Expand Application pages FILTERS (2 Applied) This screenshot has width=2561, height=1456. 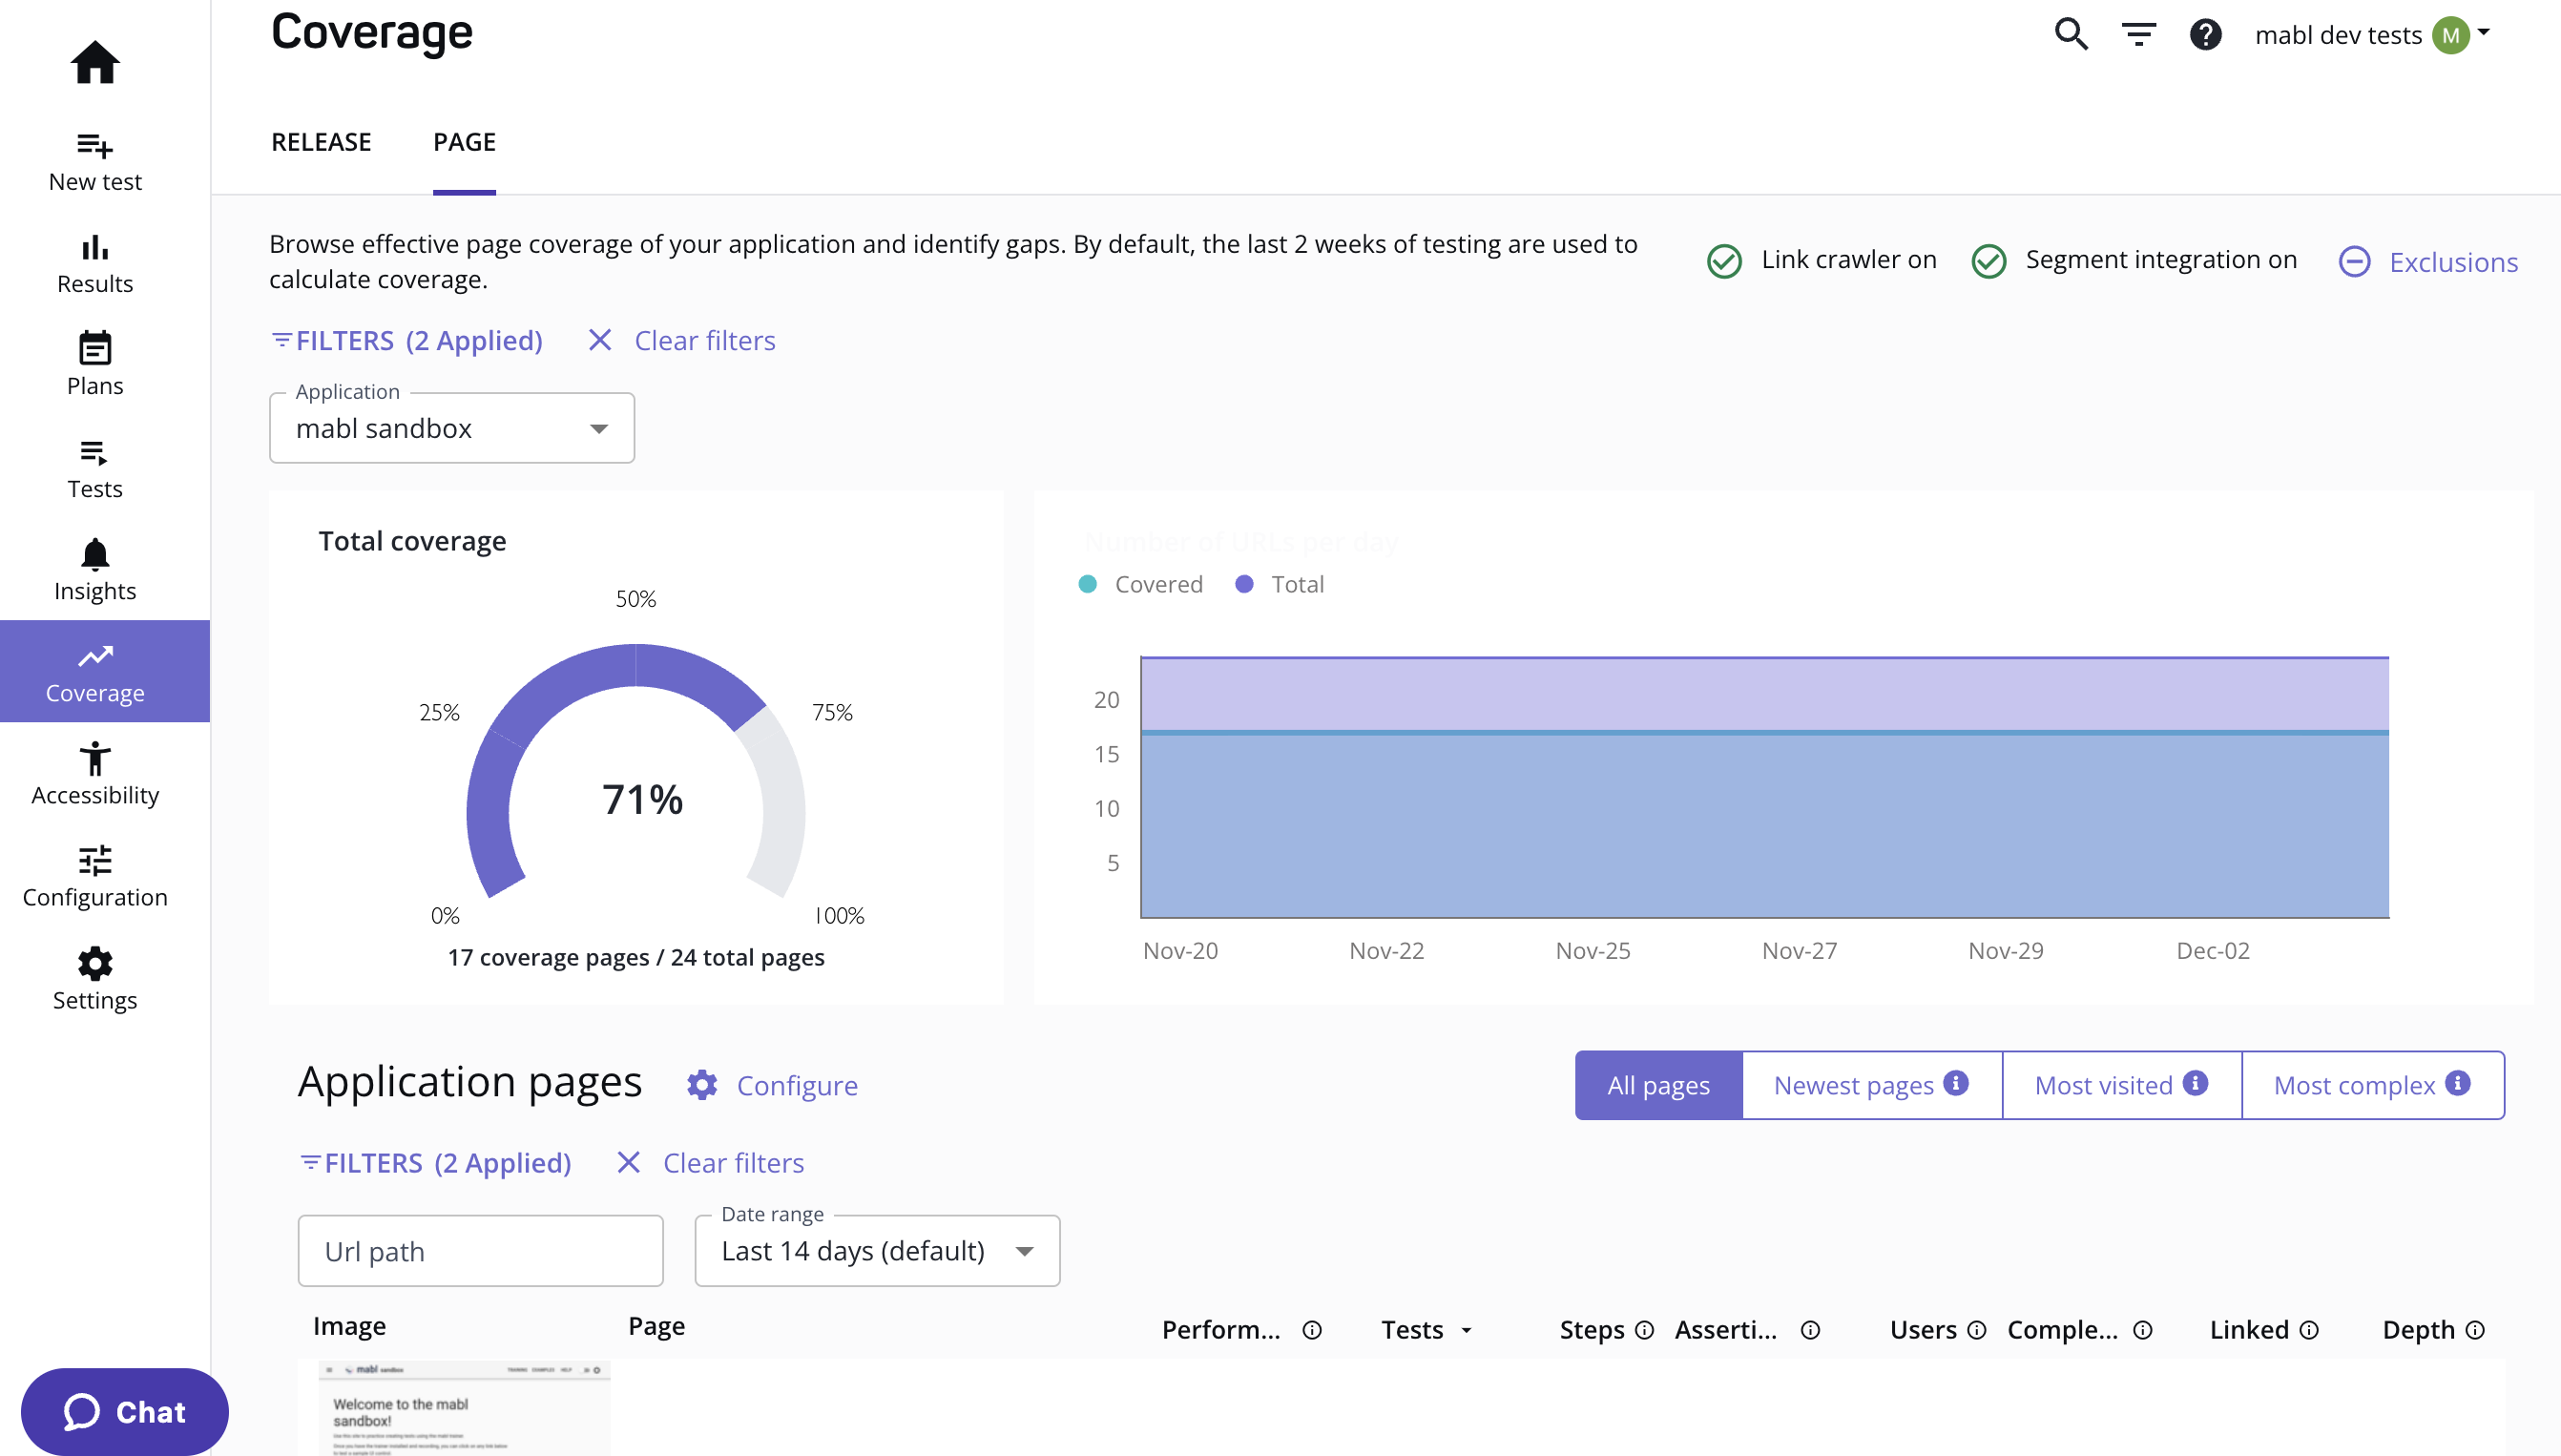click(x=436, y=1163)
